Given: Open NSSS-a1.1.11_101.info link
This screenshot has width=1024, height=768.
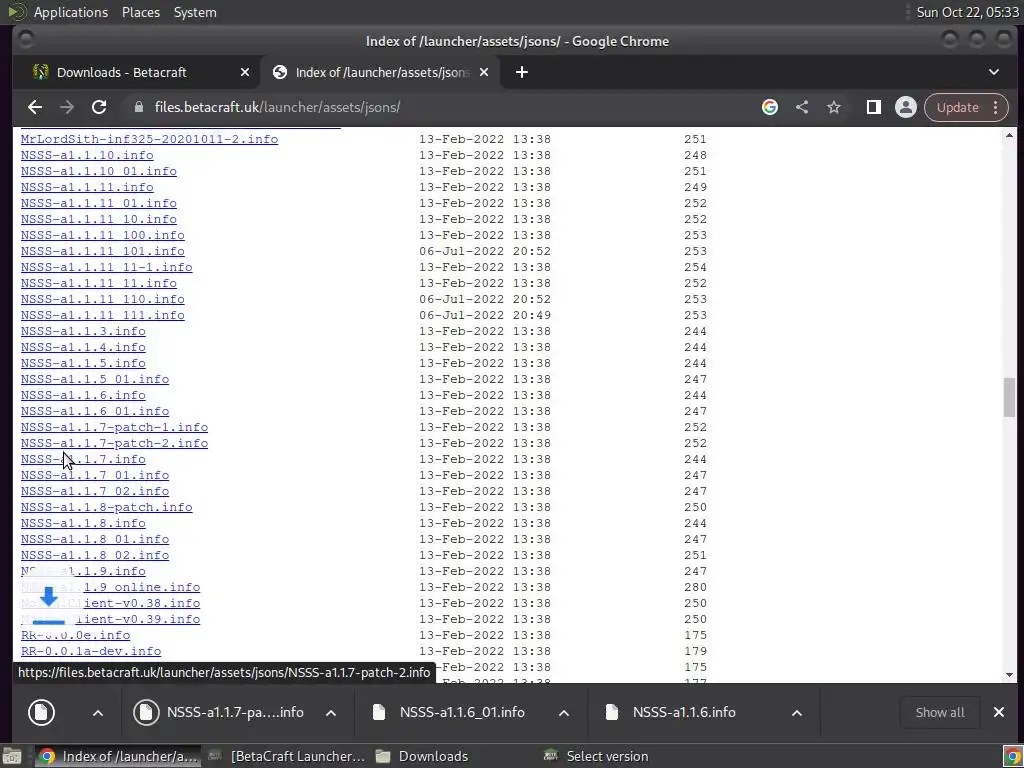Looking at the screenshot, I should point(103,251).
